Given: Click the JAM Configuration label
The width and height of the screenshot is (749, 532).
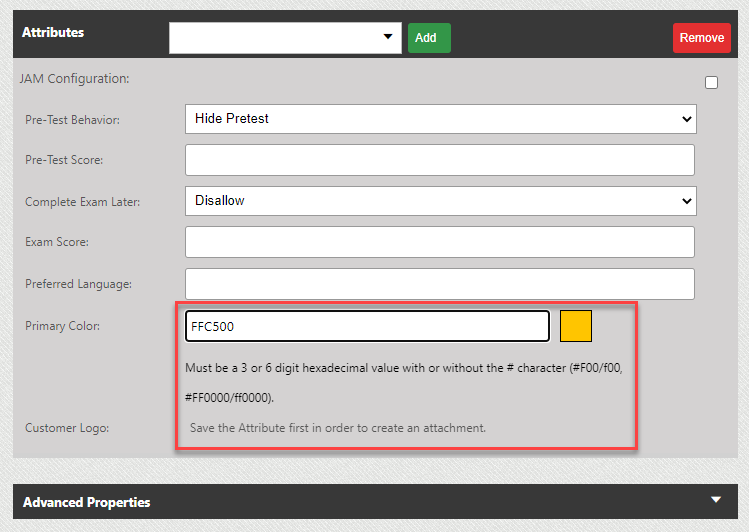Looking at the screenshot, I should (x=75, y=78).
